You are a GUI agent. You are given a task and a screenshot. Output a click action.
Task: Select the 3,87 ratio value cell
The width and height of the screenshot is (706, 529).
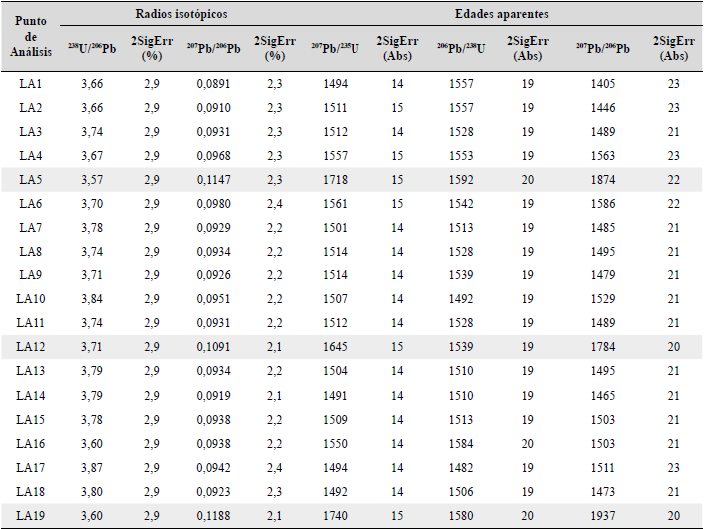92,467
